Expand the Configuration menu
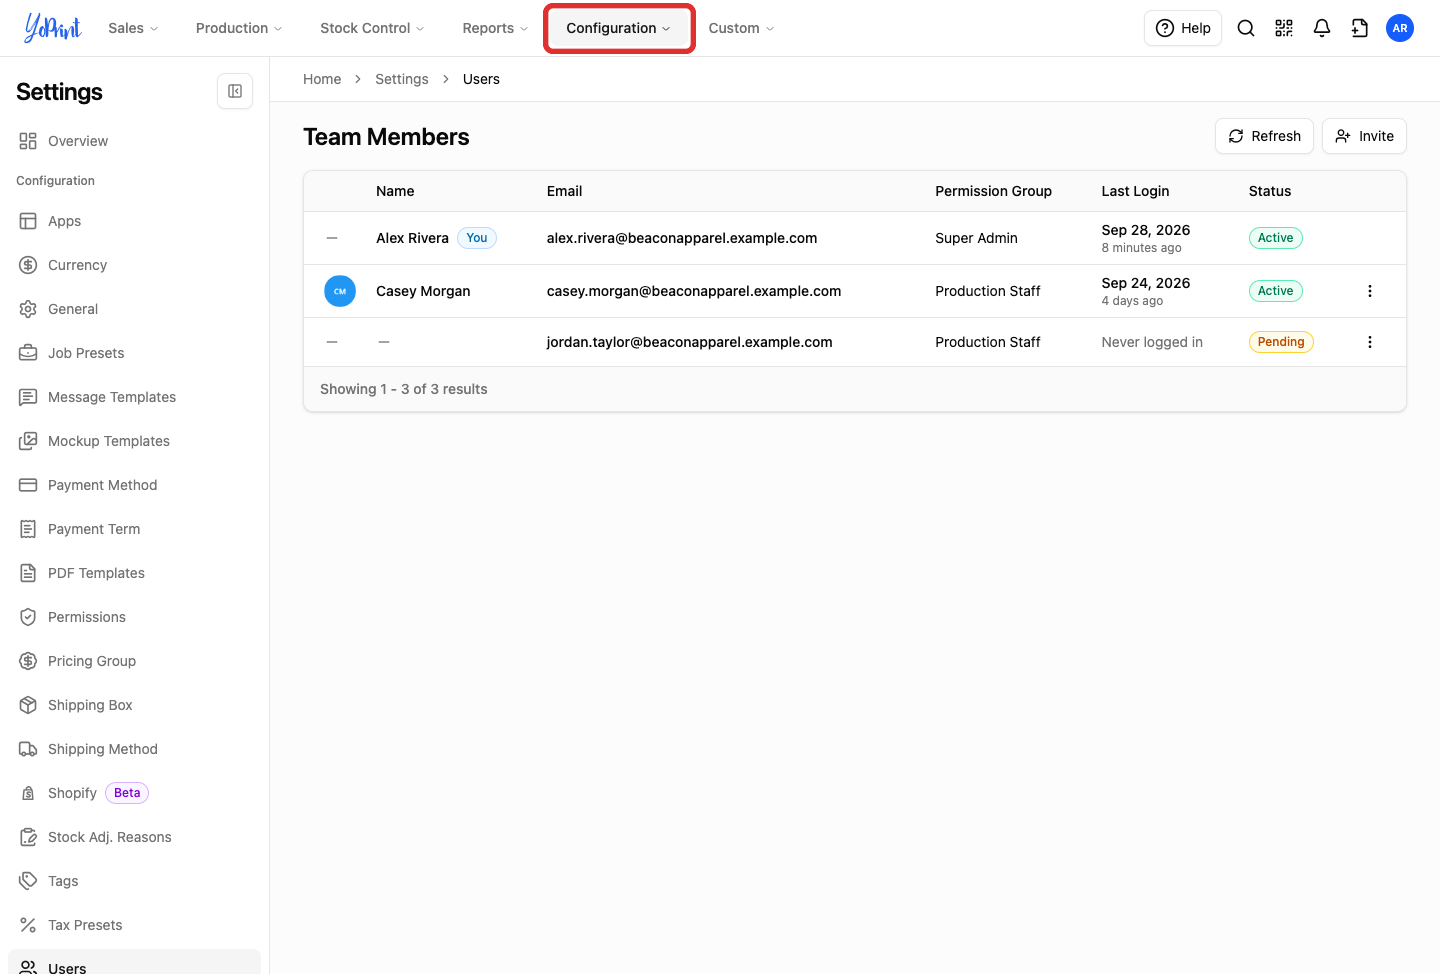 coord(619,28)
